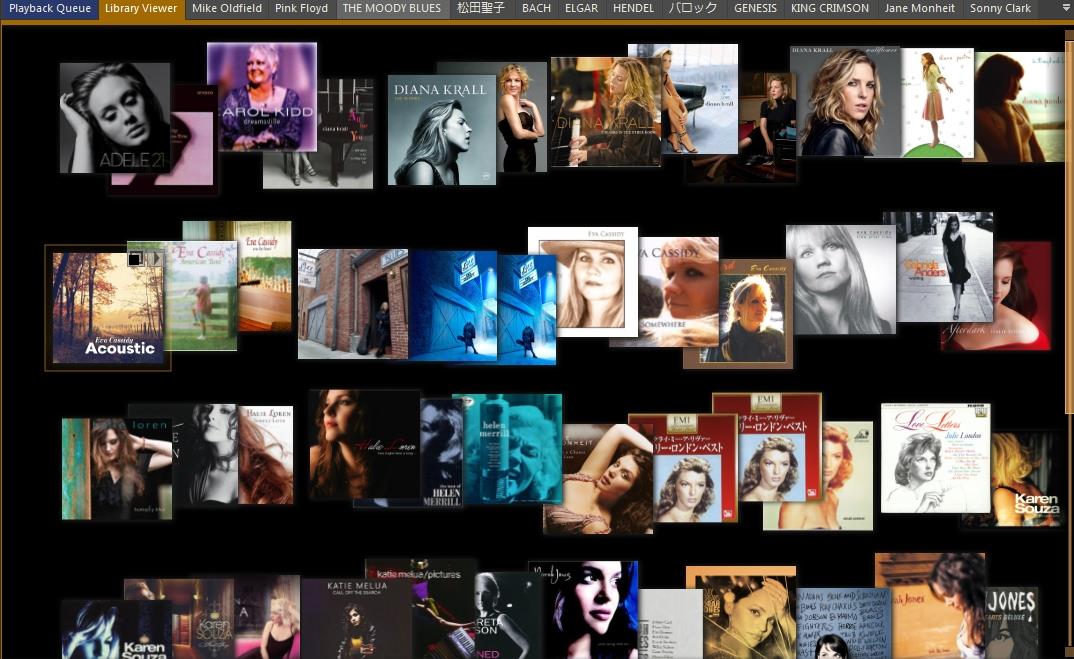The height and width of the screenshot is (659, 1074).
Task: Open the HENDEL tab
Action: (634, 9)
